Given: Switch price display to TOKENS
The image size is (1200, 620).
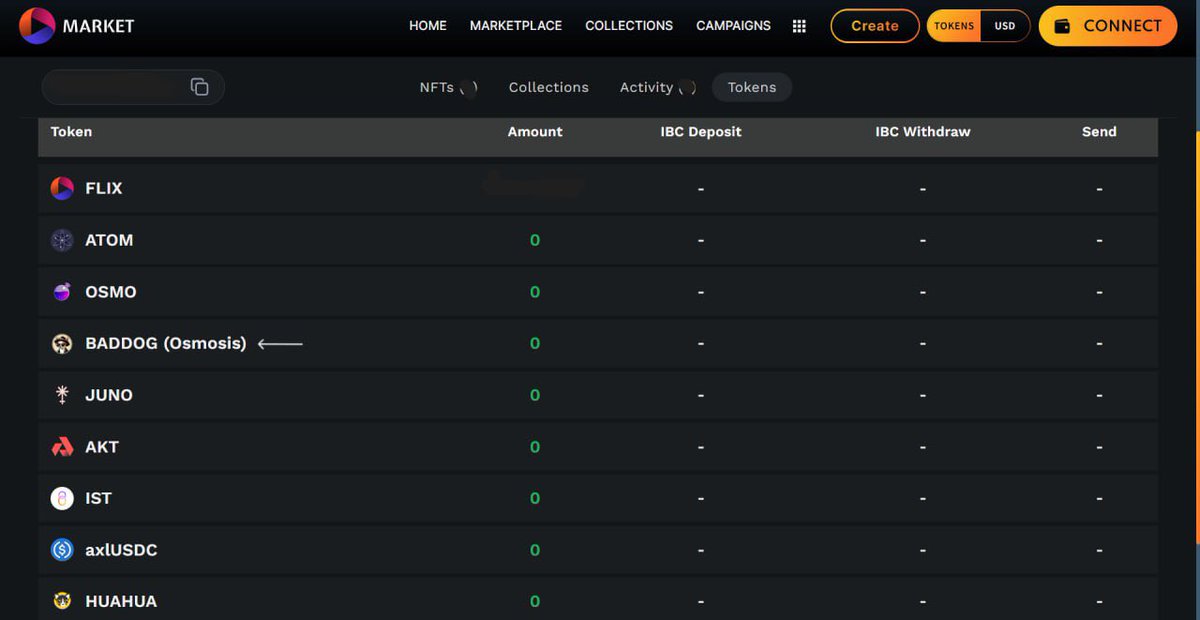Looking at the screenshot, I should click(954, 26).
